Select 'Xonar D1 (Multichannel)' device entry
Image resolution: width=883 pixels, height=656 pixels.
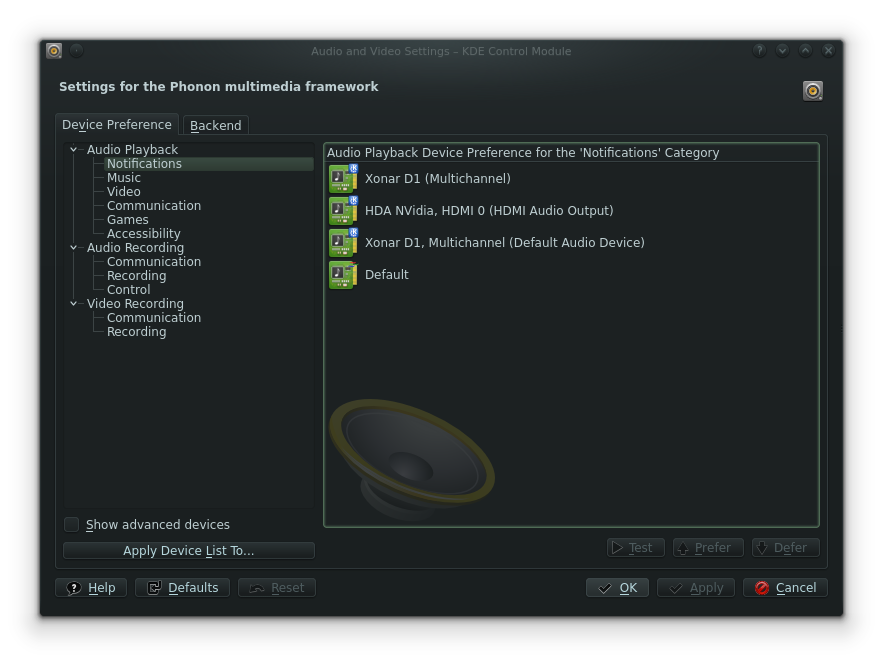[x=571, y=178]
